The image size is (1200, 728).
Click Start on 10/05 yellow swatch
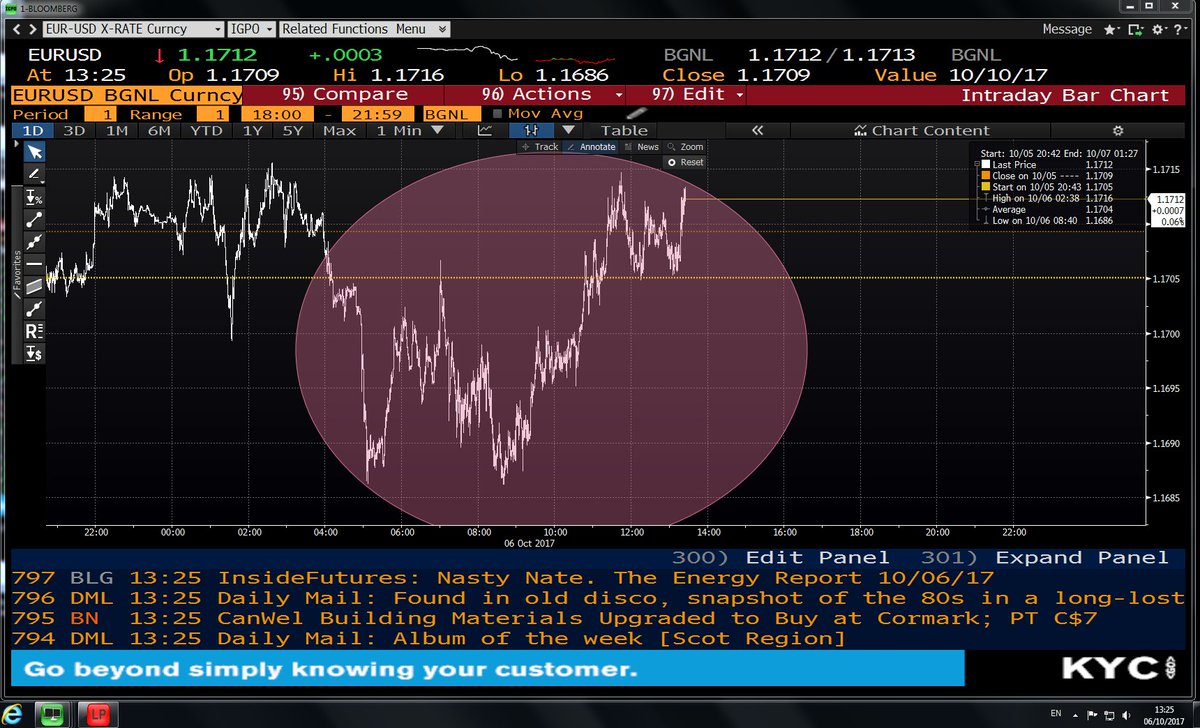[984, 187]
